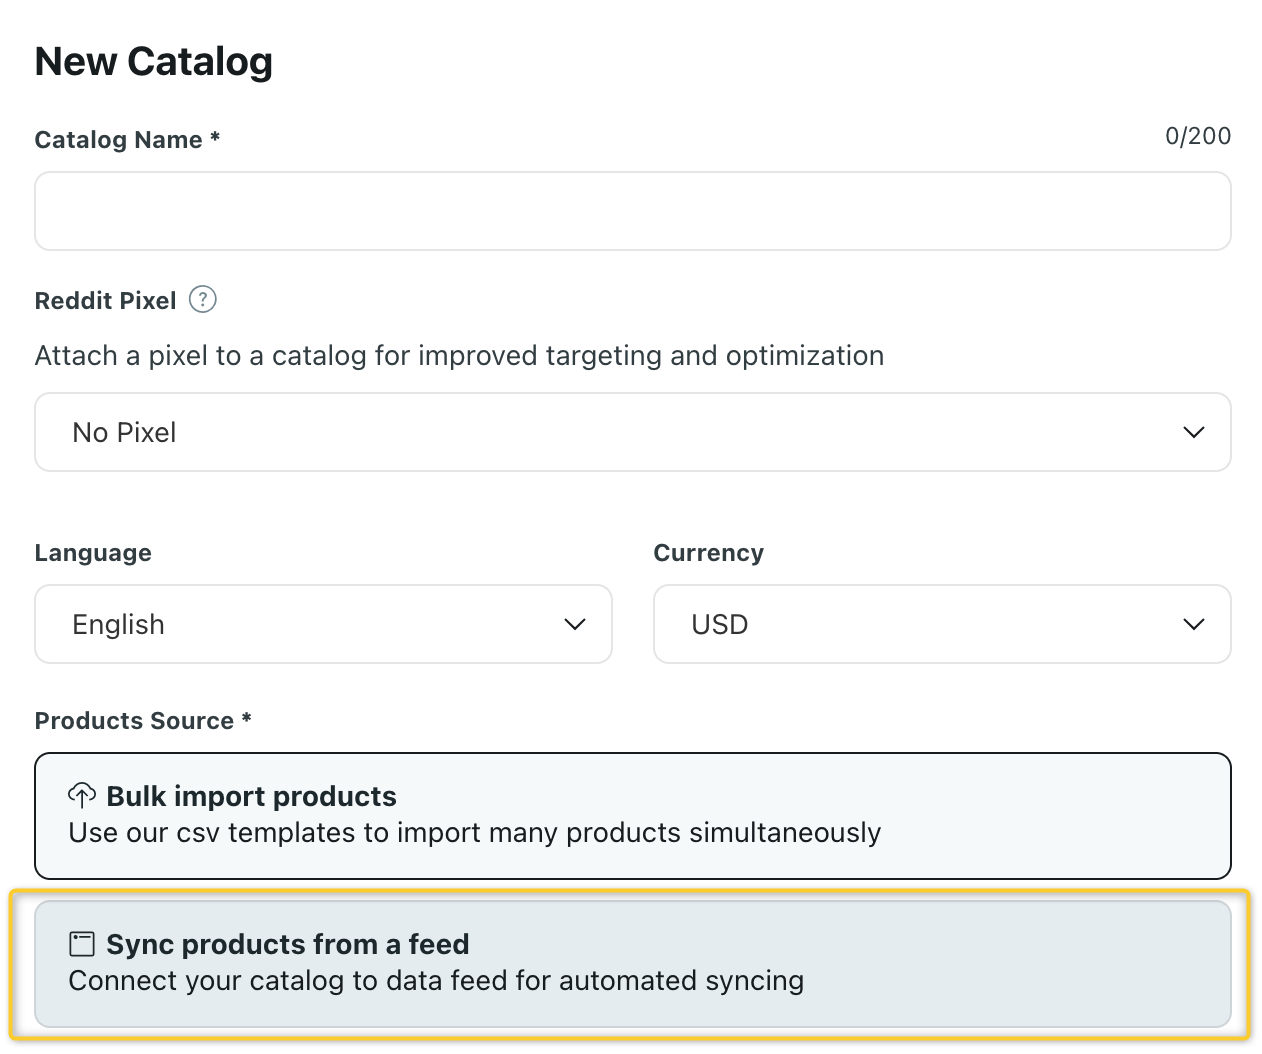
Task: Click the chevron arrow in the pixel selector
Action: pos(1193,432)
